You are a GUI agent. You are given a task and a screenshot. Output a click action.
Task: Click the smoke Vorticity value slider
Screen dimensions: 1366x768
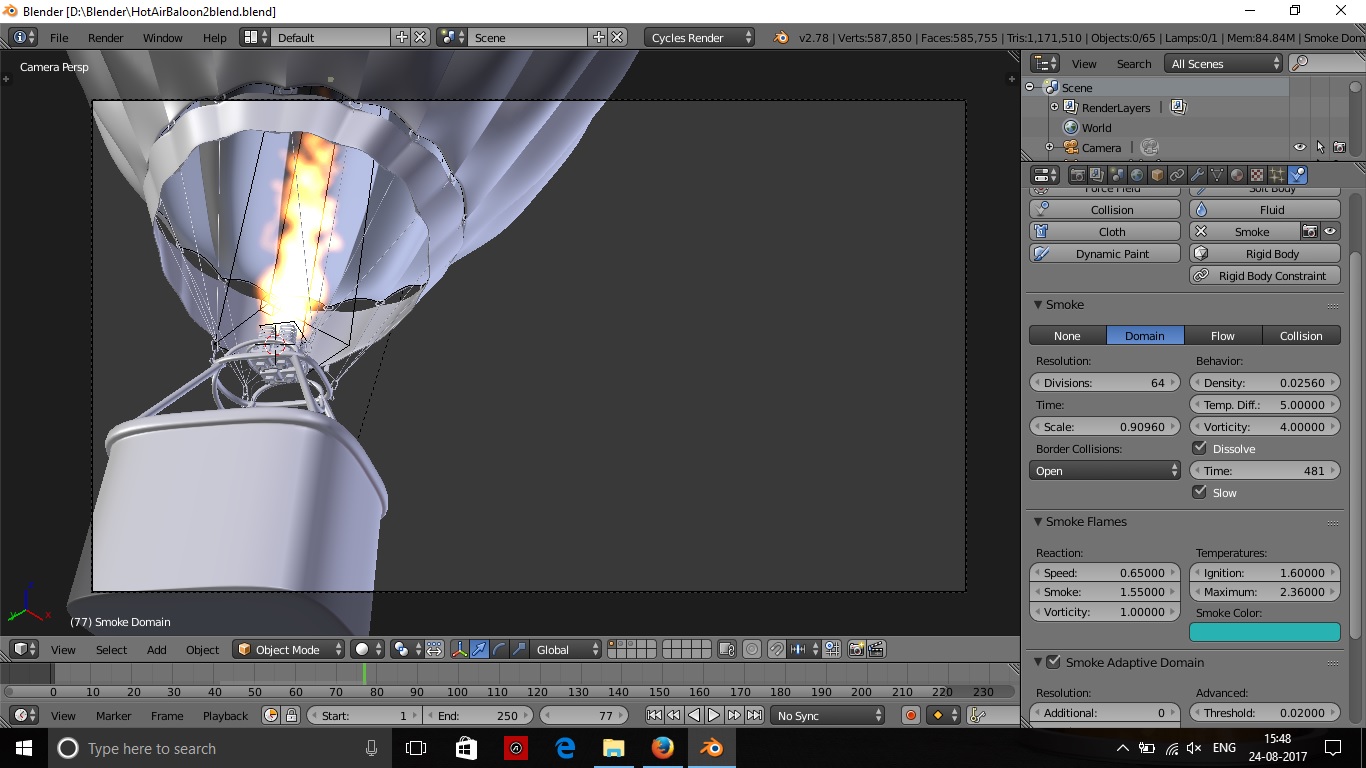[1265, 427]
